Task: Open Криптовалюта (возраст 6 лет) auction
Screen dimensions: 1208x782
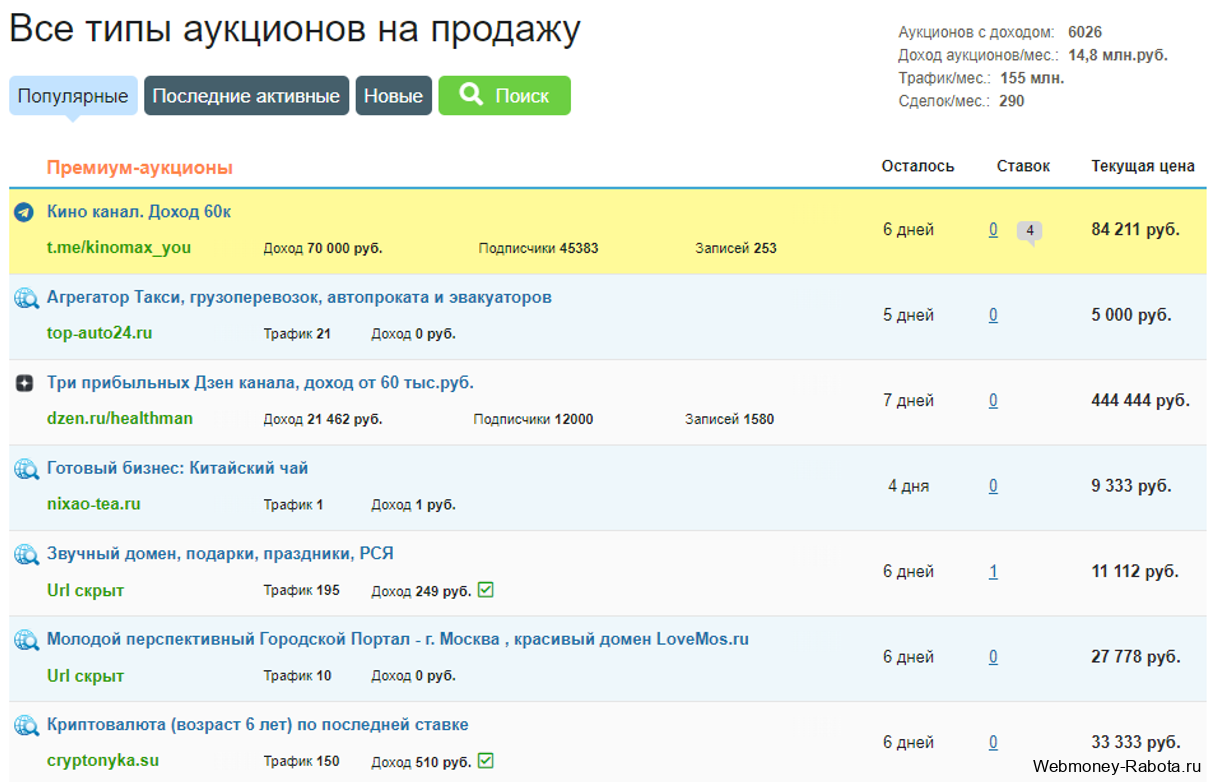Action: [x=258, y=725]
